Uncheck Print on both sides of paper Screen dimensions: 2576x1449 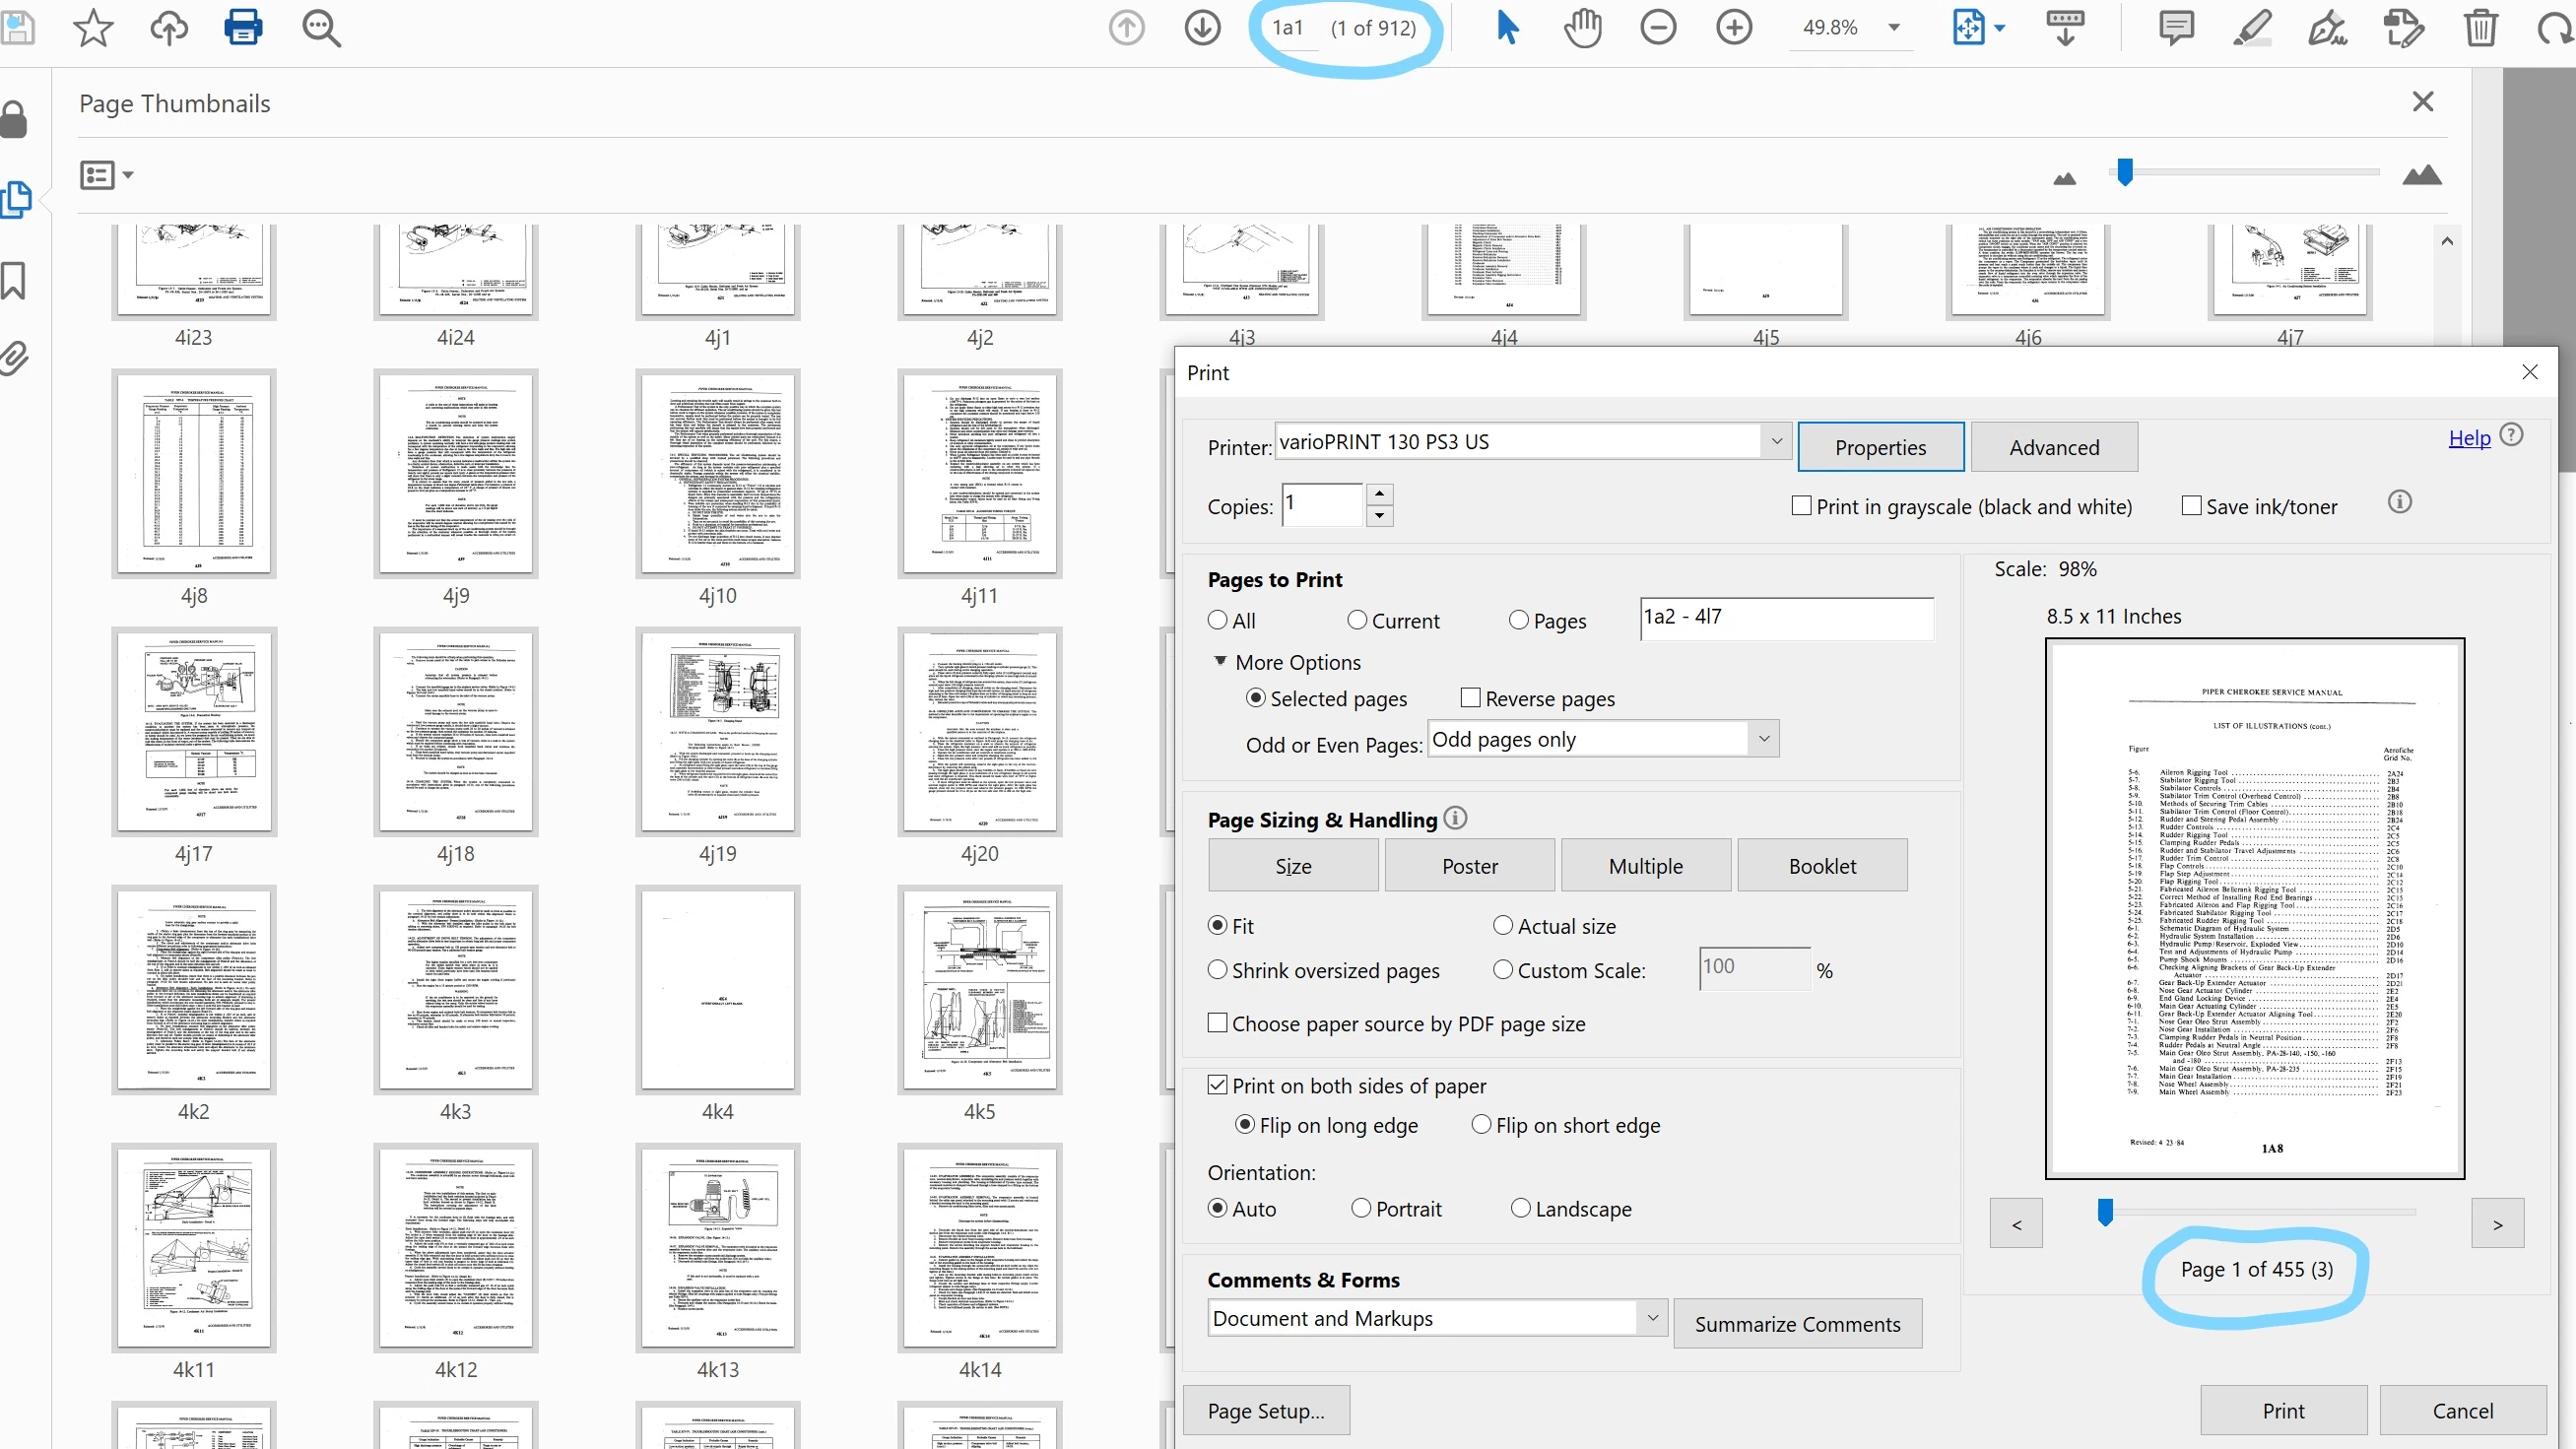click(x=1217, y=1085)
